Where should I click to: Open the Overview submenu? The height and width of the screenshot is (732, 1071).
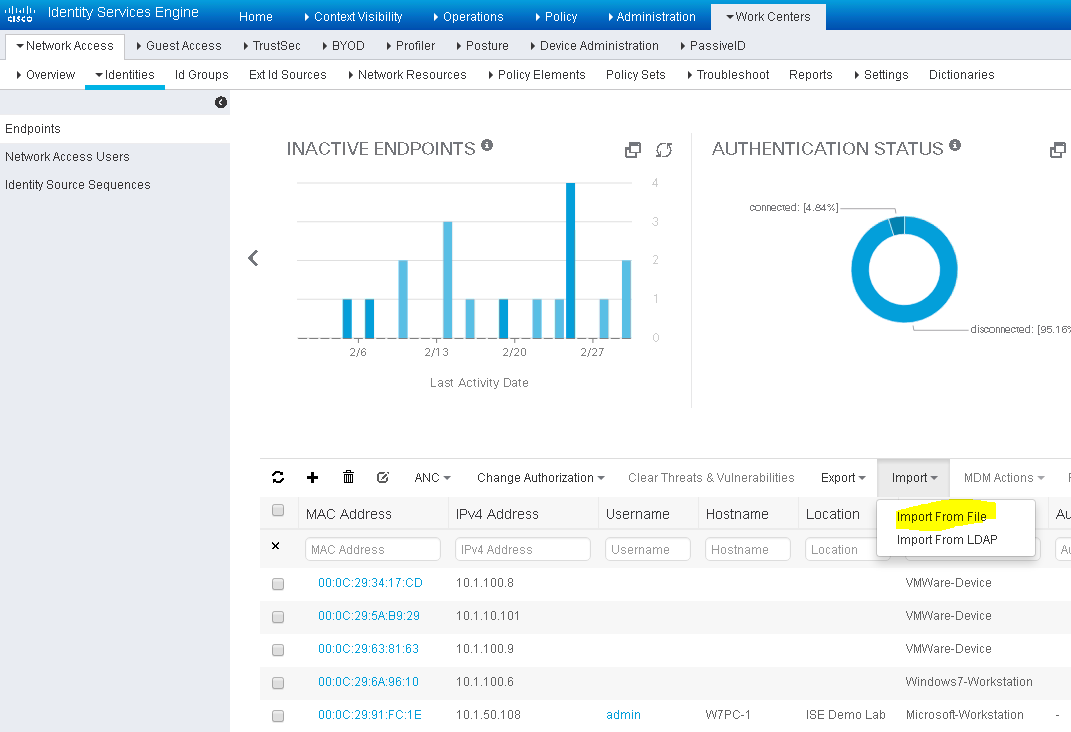tap(46, 74)
